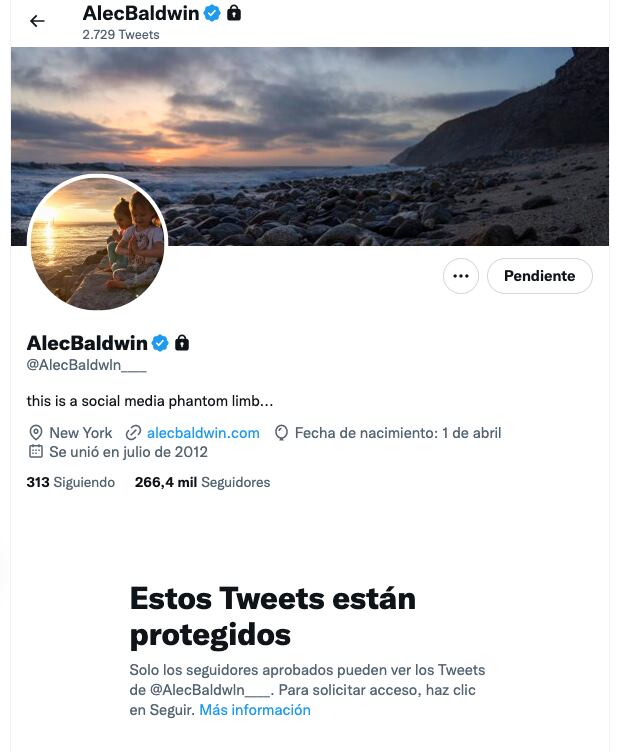Open the three-dots more options menu
This screenshot has height=752, width=618.
click(x=461, y=276)
